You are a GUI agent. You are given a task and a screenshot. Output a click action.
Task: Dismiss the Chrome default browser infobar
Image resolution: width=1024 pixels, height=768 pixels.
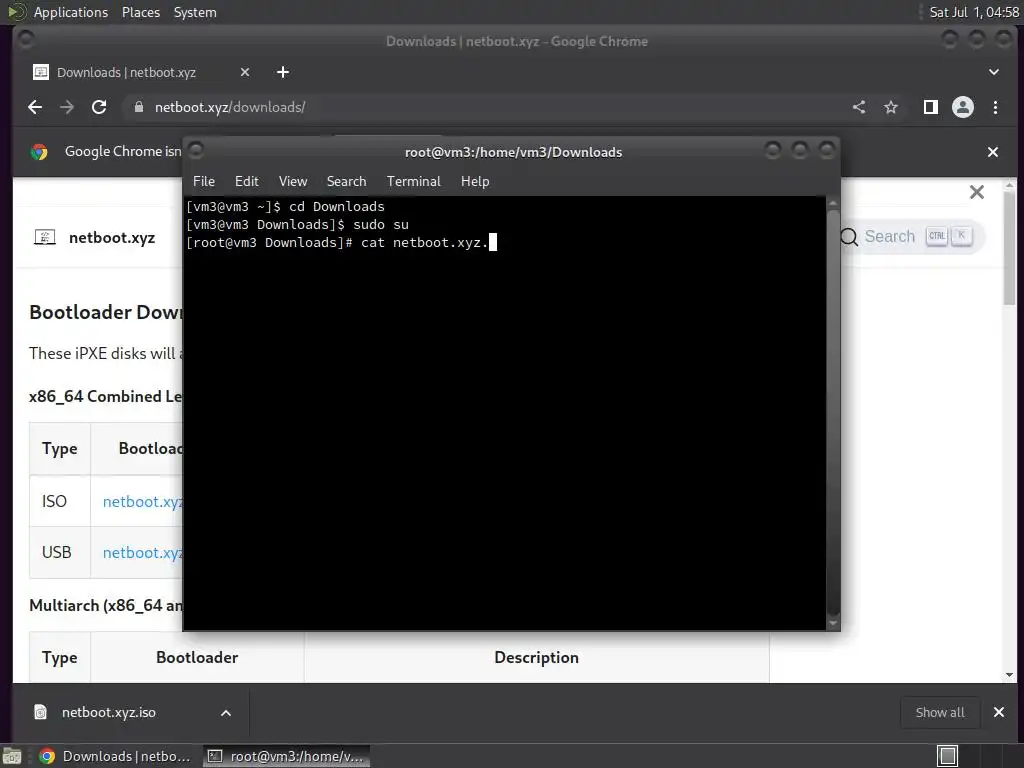point(993,152)
